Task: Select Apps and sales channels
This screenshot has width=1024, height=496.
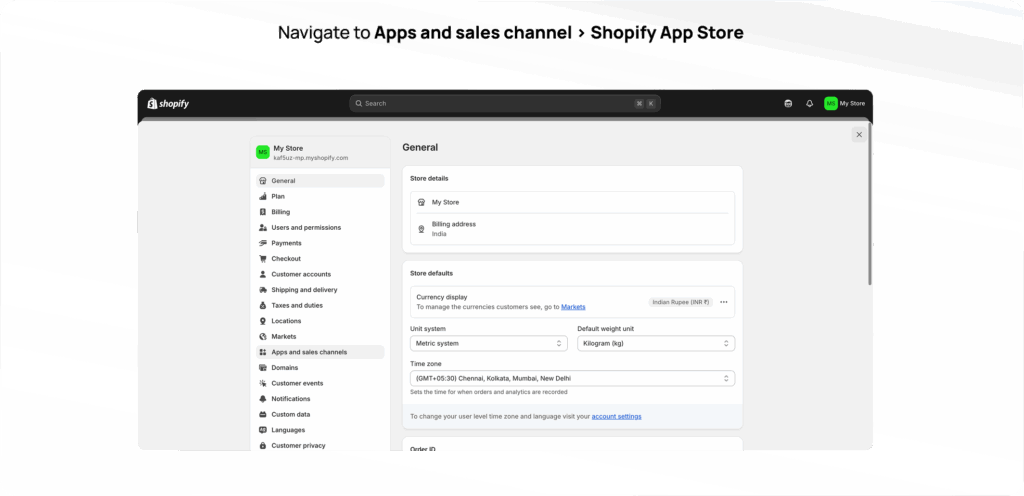Action: 320,352
